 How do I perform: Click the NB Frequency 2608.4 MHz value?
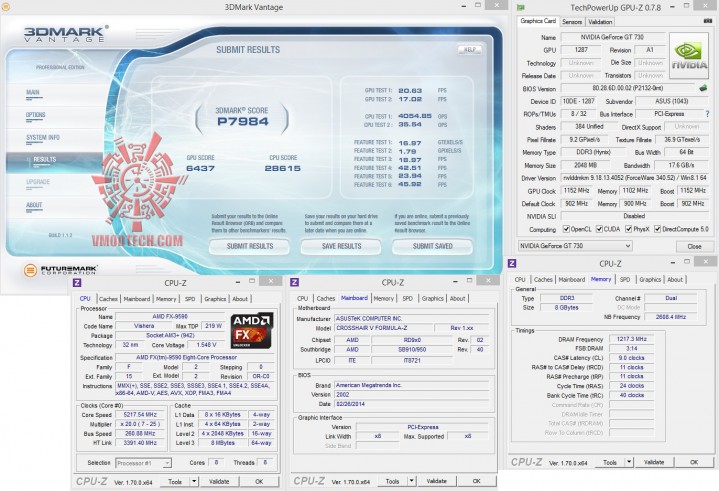pyautogui.click(x=670, y=317)
